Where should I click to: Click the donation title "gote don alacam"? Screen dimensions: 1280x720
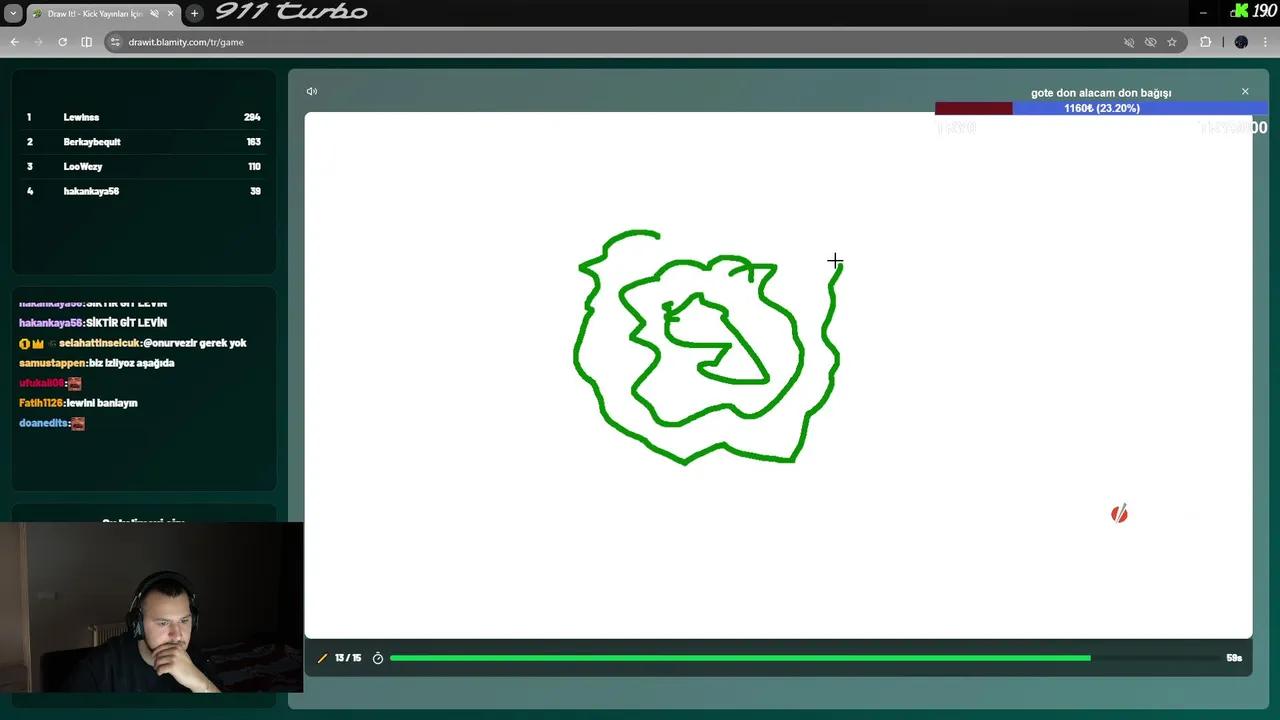coord(1101,93)
